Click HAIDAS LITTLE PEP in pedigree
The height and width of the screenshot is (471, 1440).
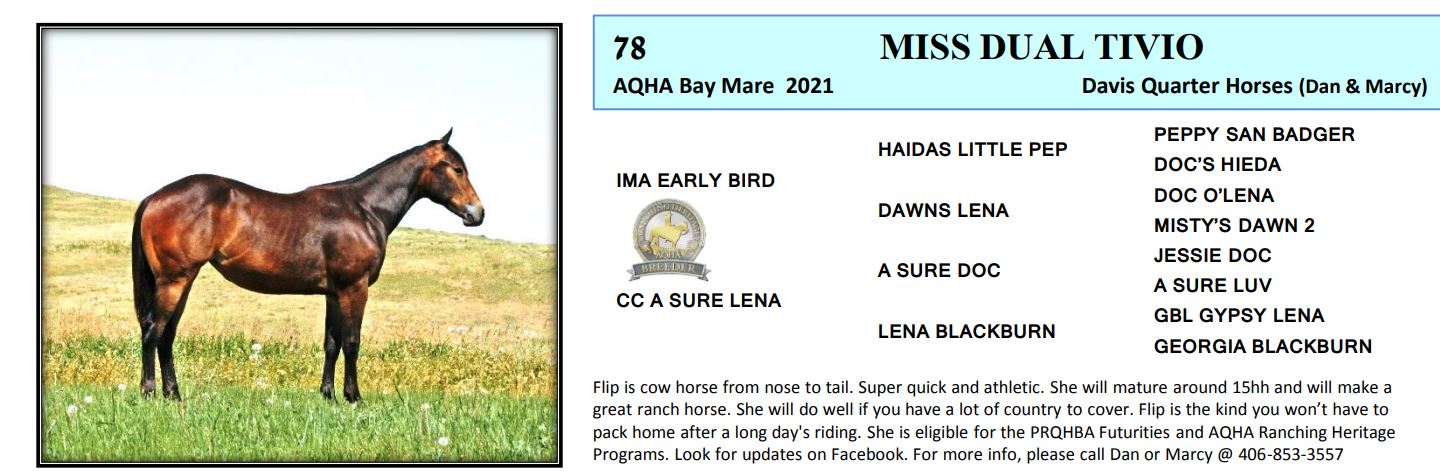coord(972,150)
